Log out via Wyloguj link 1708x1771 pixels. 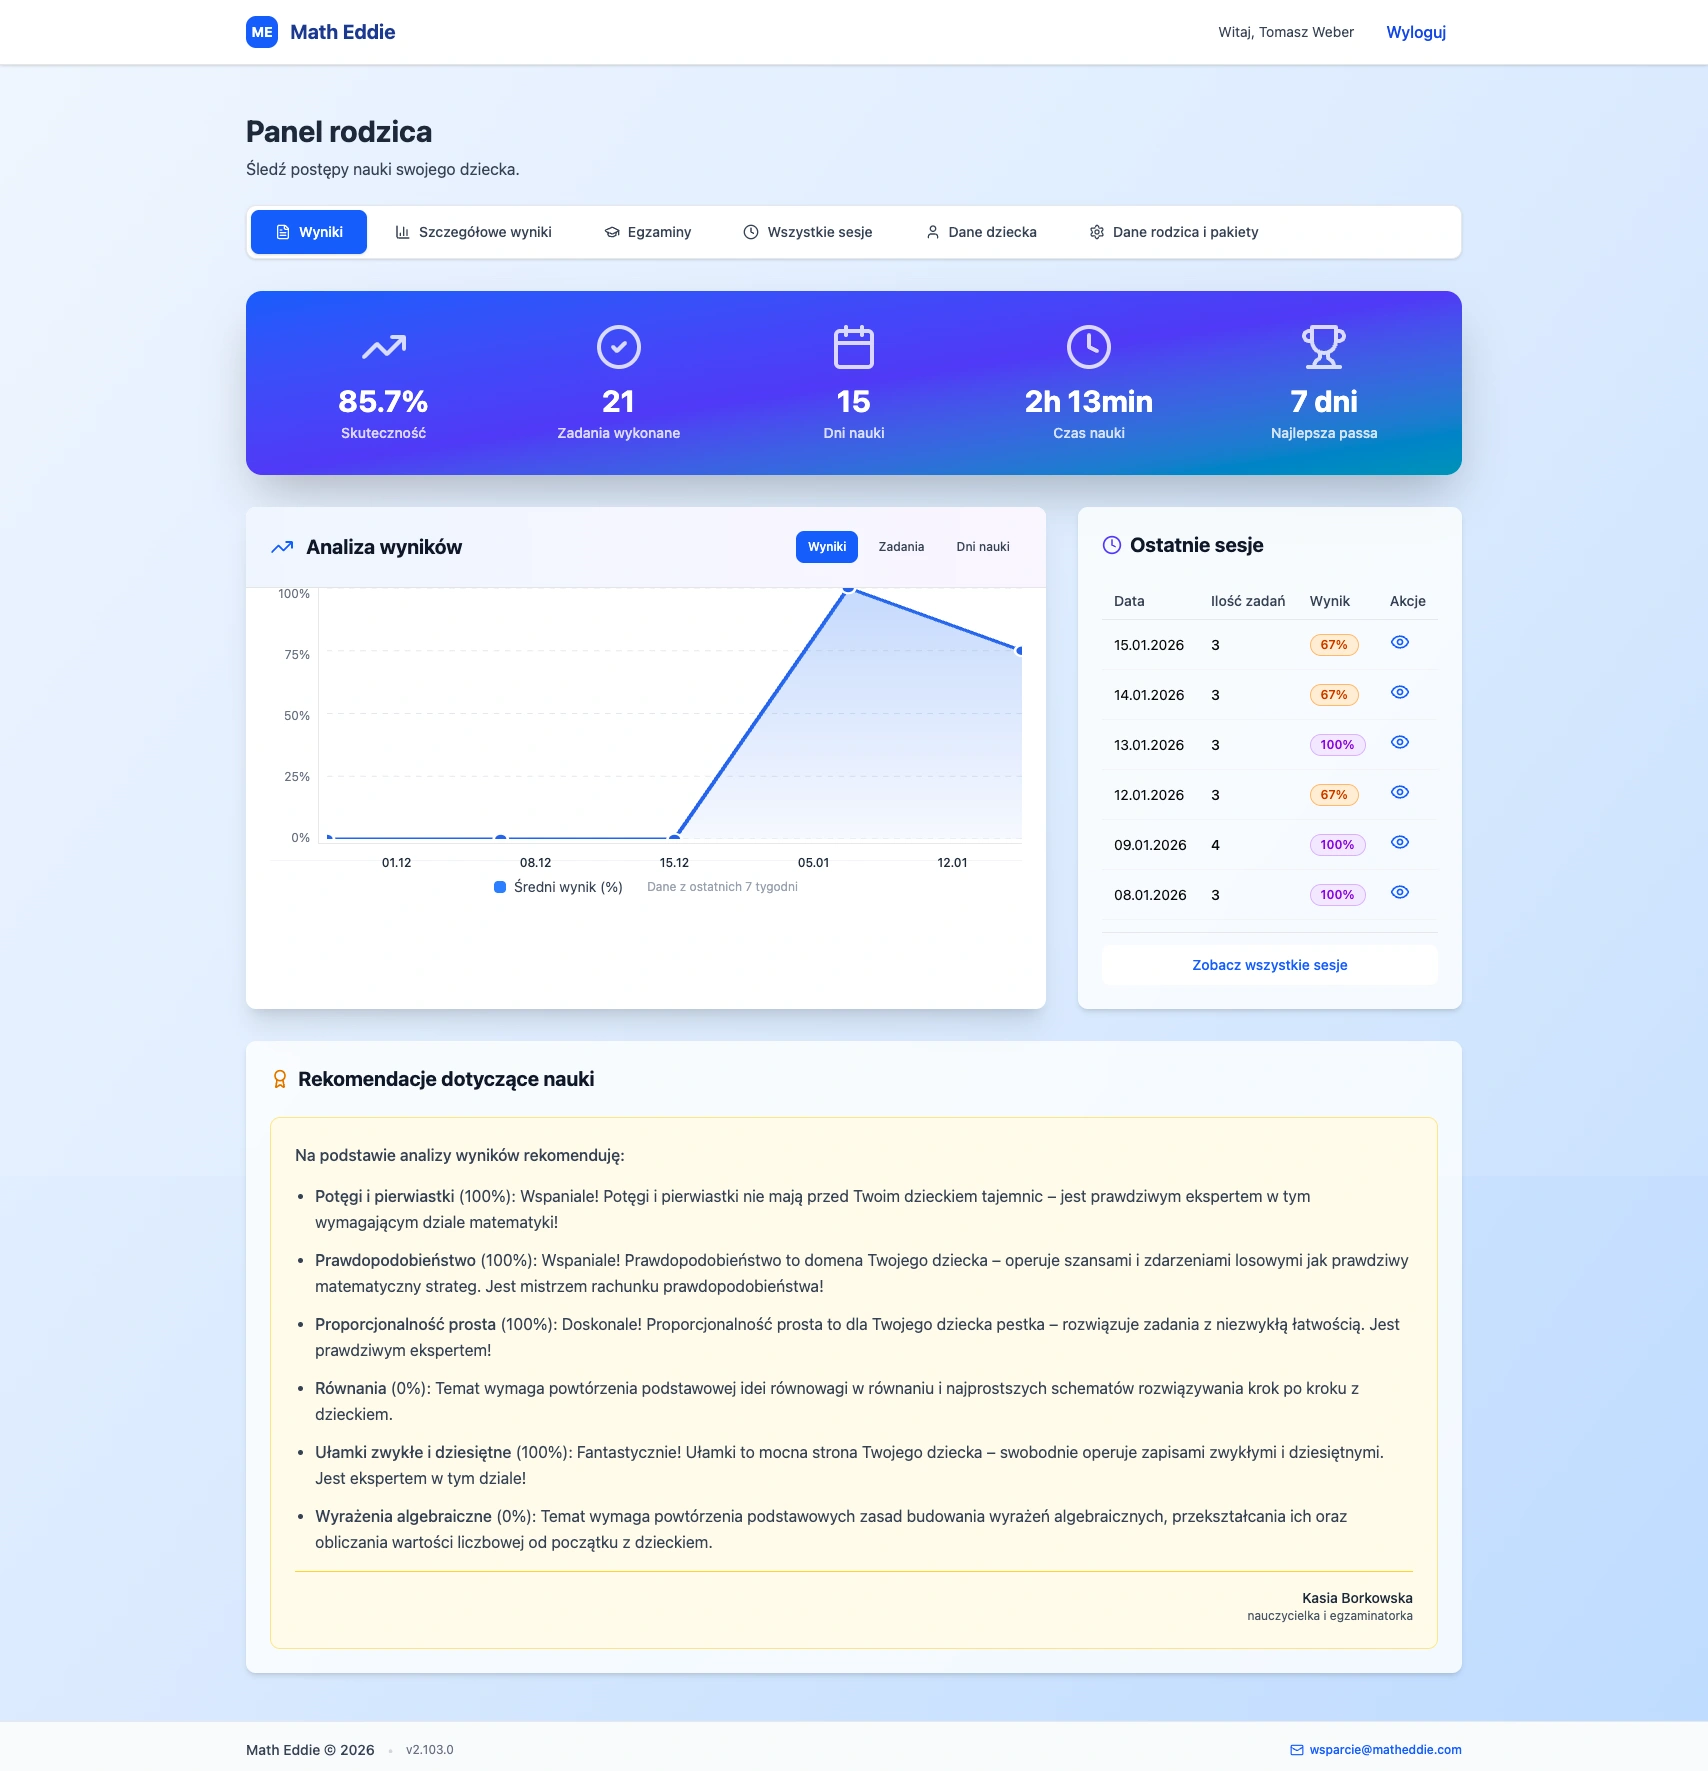(x=1416, y=32)
